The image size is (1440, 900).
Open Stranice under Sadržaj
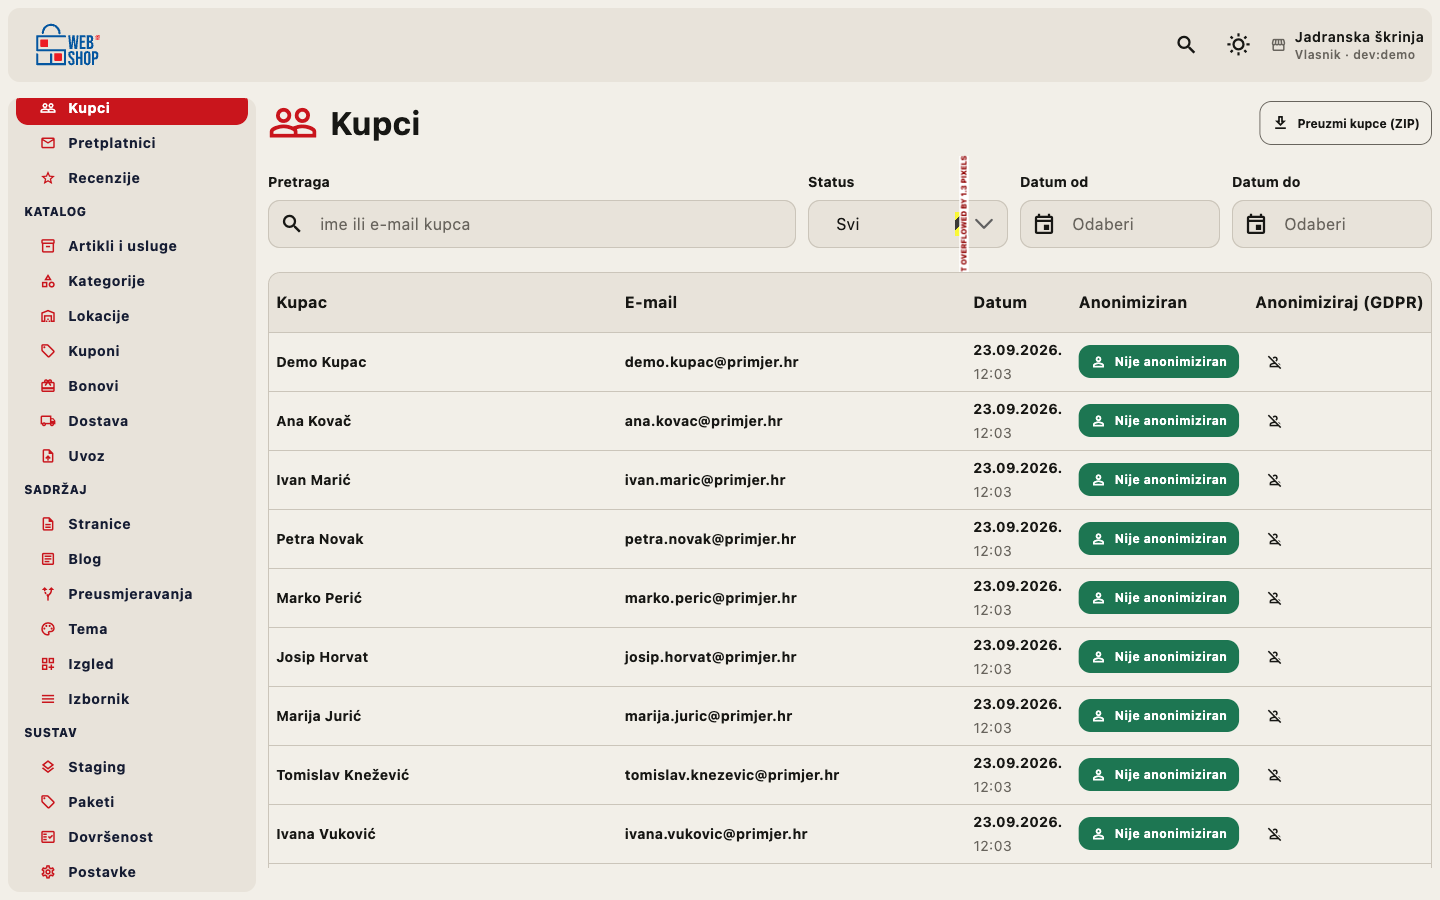click(x=132, y=524)
